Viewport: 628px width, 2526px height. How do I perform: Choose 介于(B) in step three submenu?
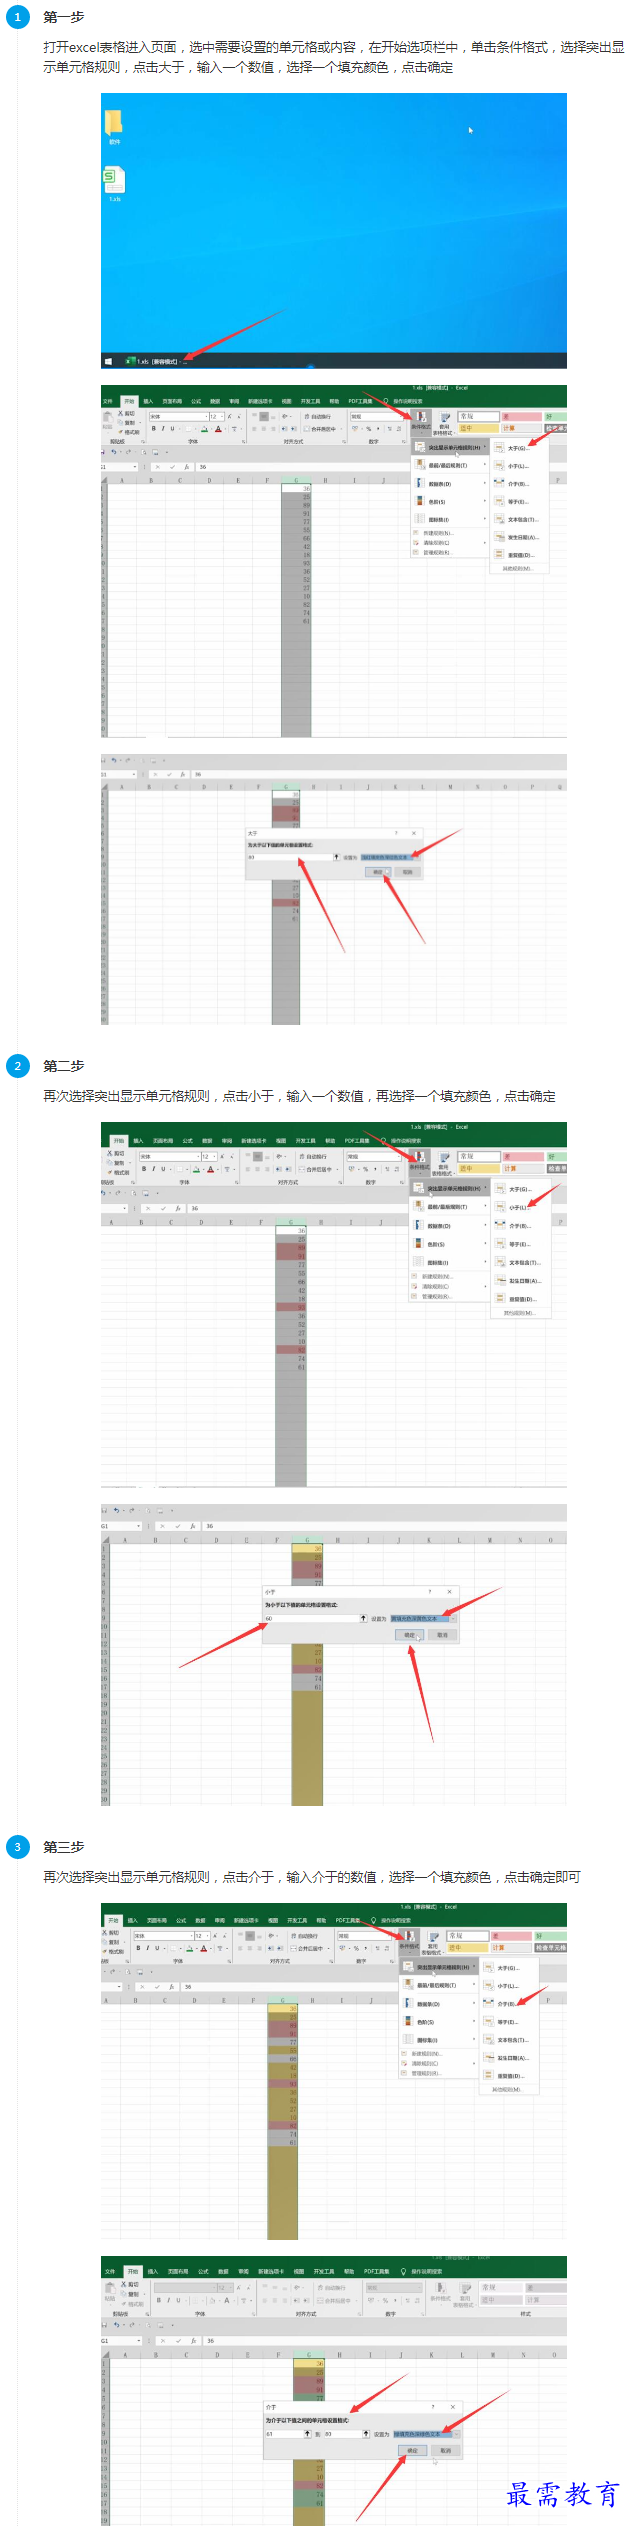pos(508,2004)
